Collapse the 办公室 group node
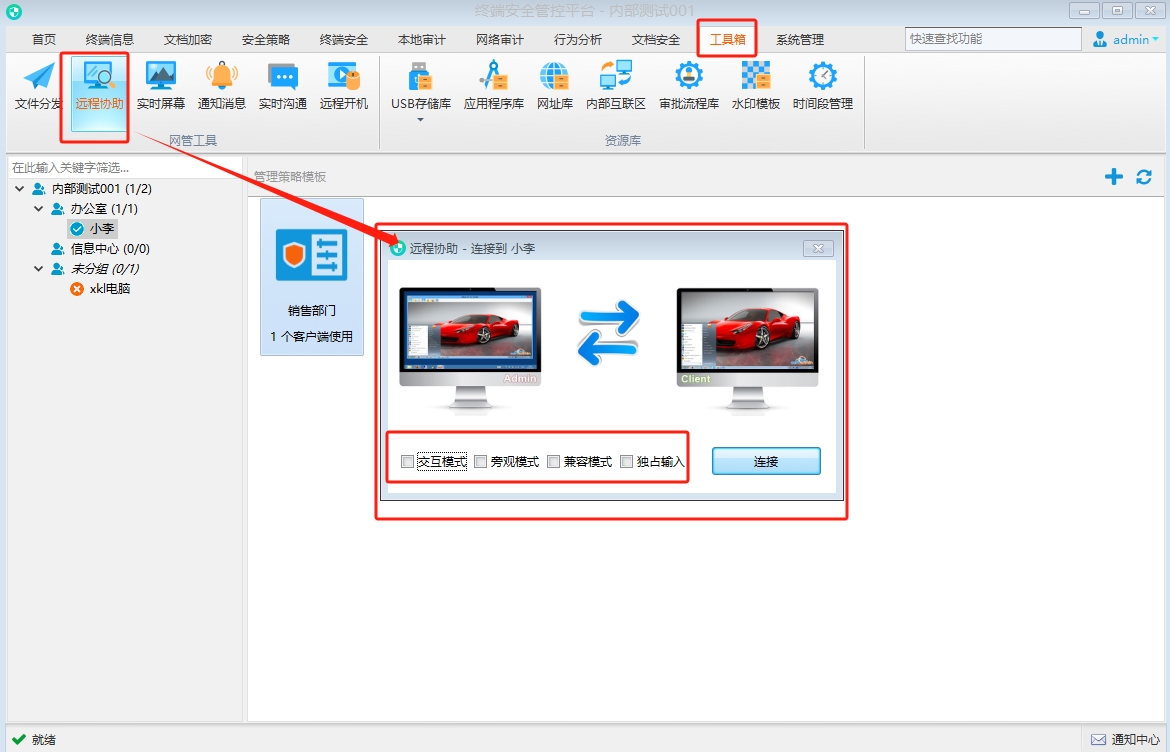This screenshot has width=1170, height=752. [x=39, y=209]
